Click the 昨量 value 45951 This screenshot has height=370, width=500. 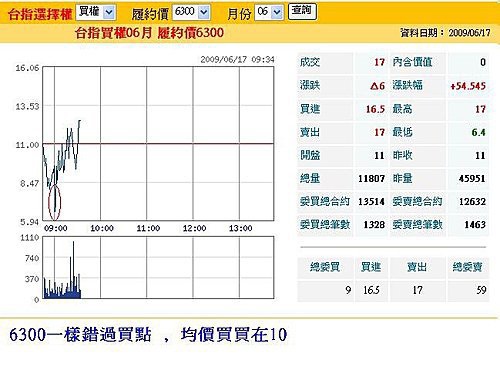(472, 179)
